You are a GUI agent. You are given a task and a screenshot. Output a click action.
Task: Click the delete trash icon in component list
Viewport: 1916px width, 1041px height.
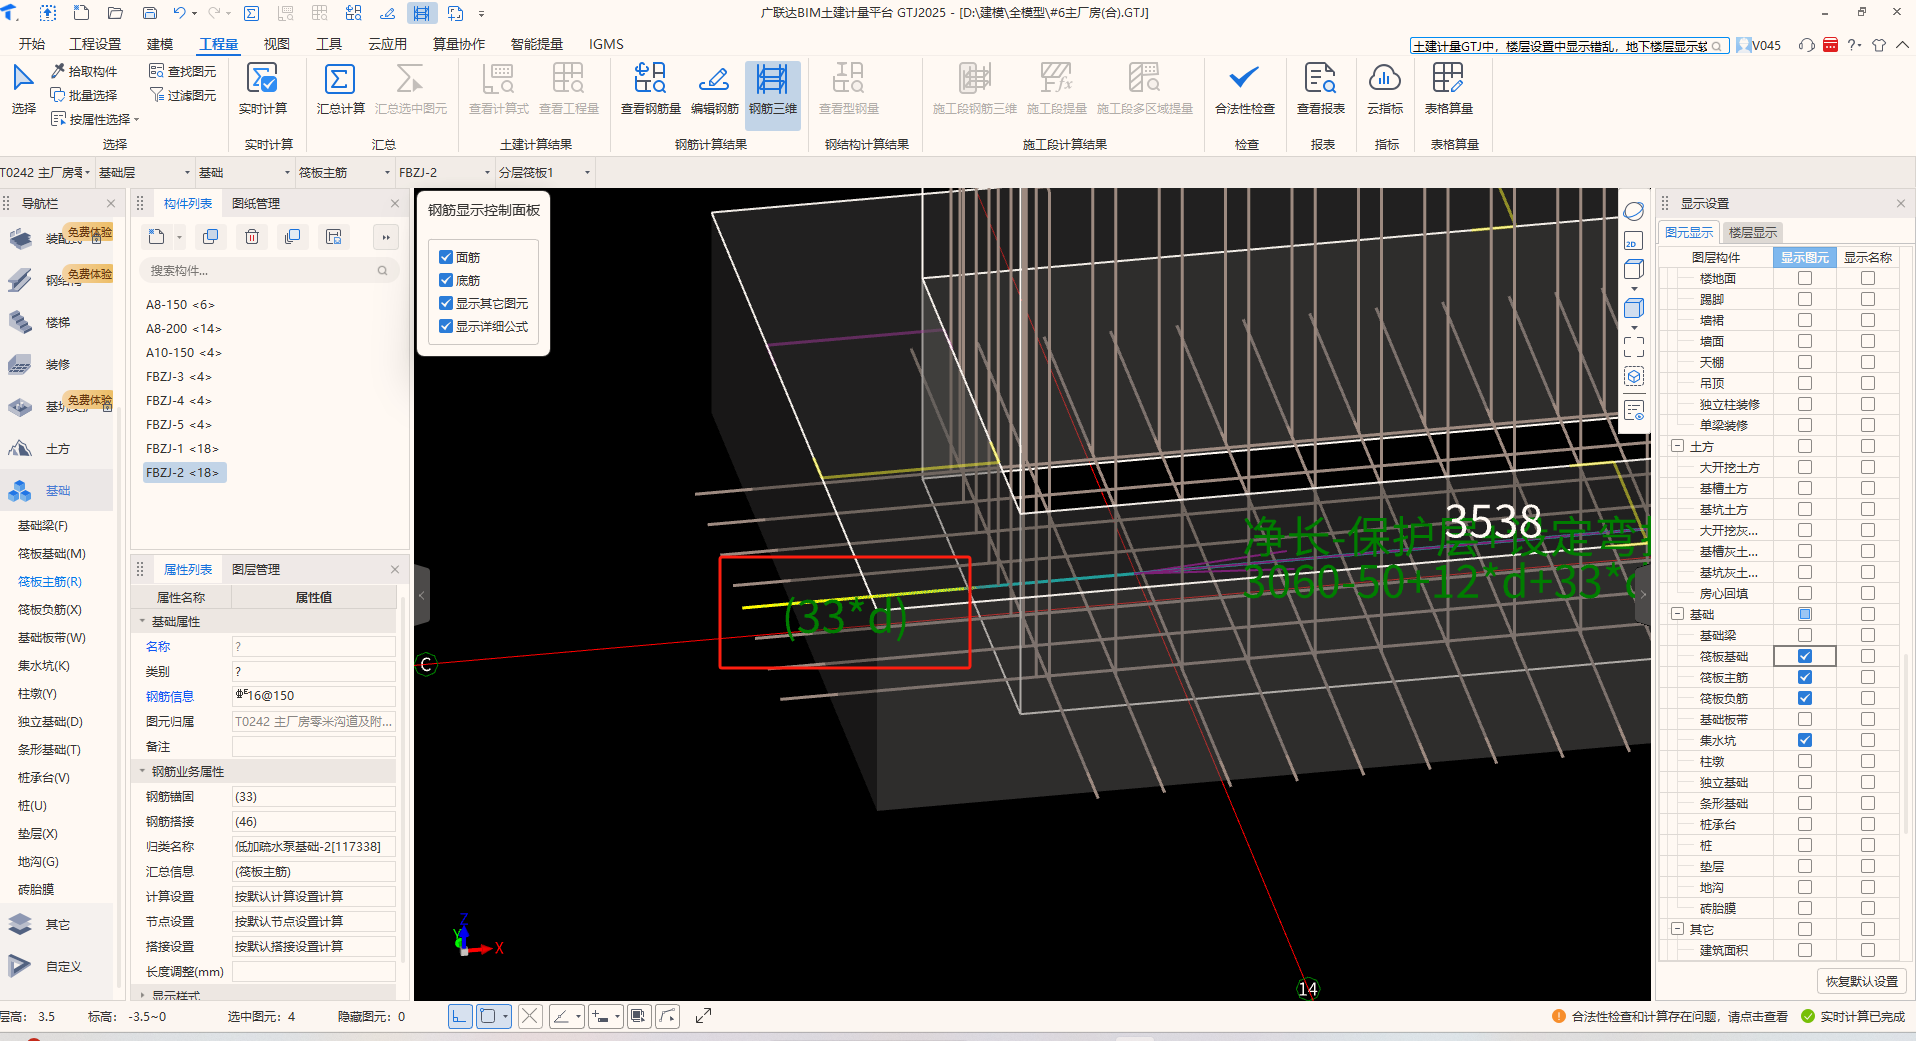tap(252, 237)
